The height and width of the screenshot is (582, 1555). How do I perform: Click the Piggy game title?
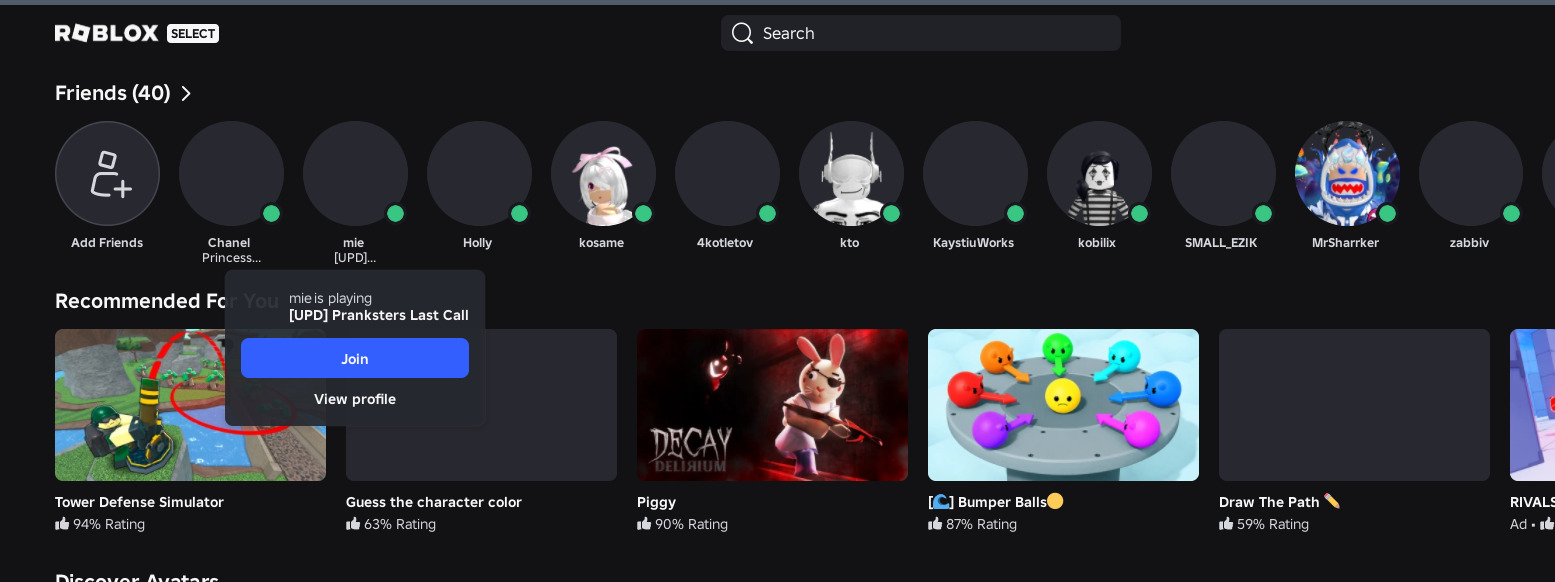coord(656,502)
